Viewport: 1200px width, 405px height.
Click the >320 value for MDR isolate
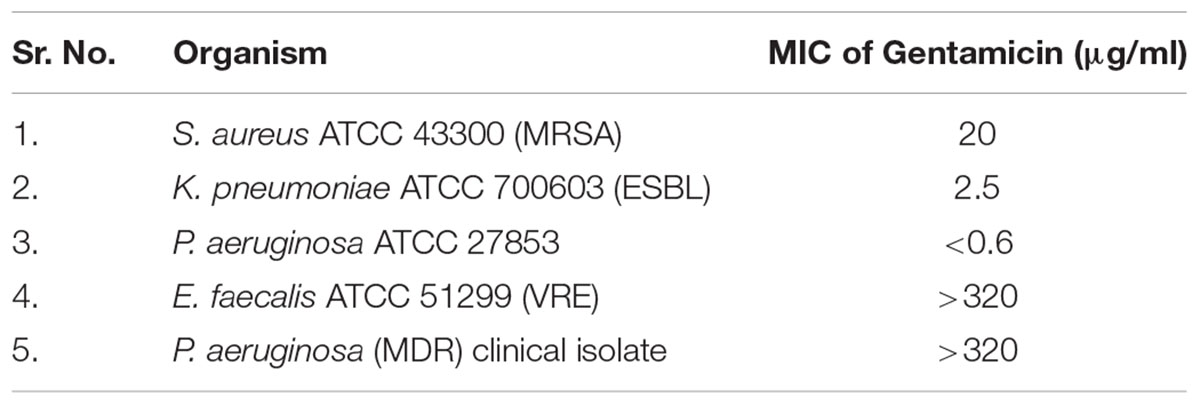tap(976, 351)
